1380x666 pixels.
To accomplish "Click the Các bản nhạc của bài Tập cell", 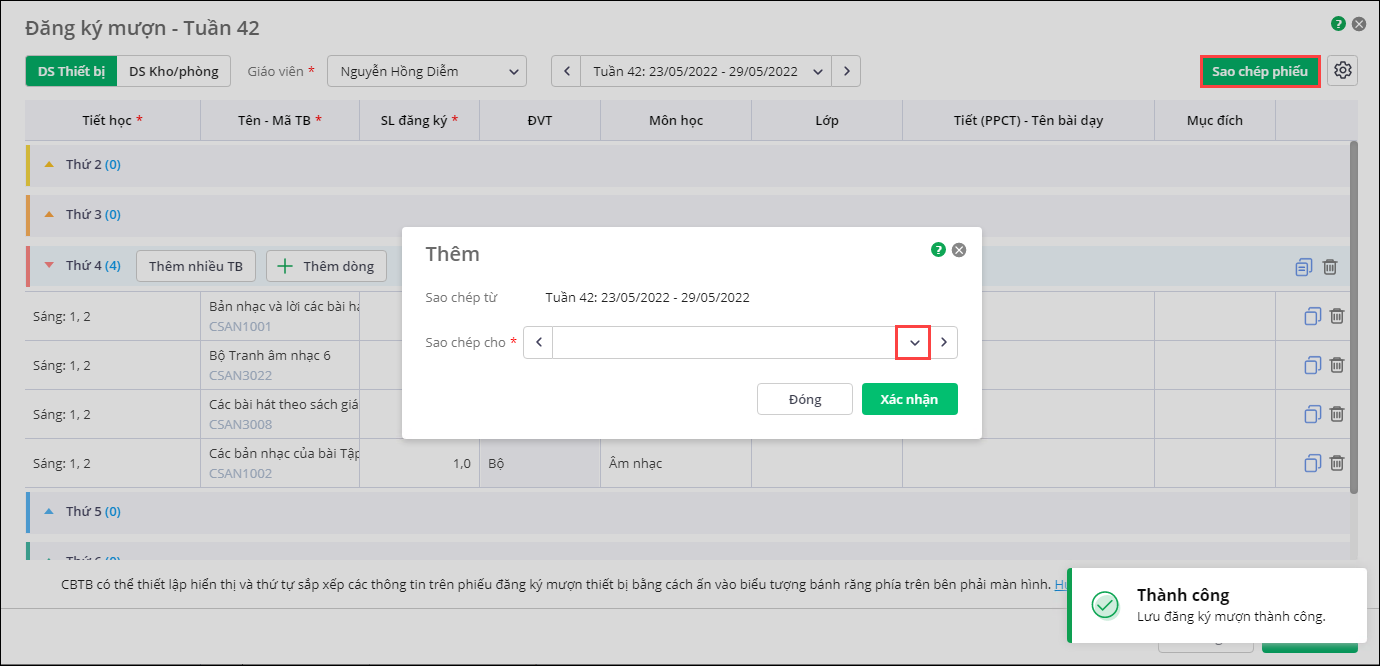I will pyautogui.click(x=280, y=463).
